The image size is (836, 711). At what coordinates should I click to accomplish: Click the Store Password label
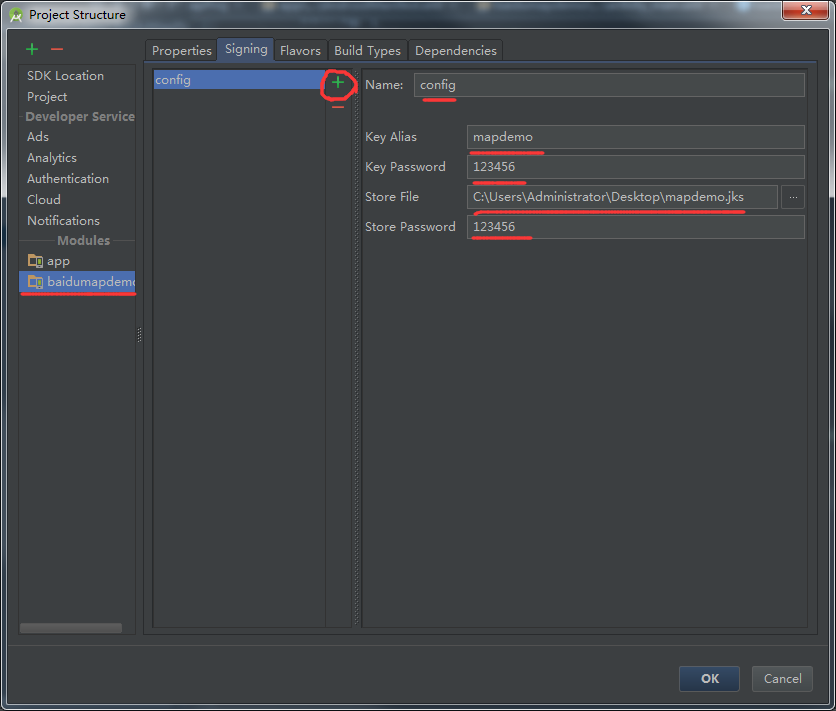pyautogui.click(x=410, y=227)
